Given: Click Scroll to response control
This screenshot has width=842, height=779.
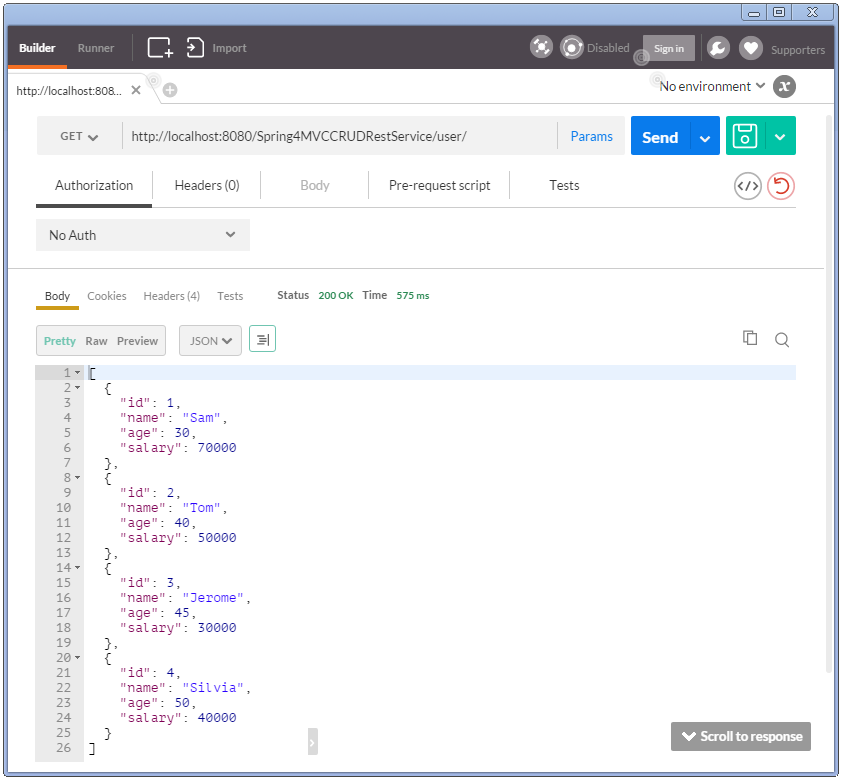Looking at the screenshot, I should pos(740,736).
